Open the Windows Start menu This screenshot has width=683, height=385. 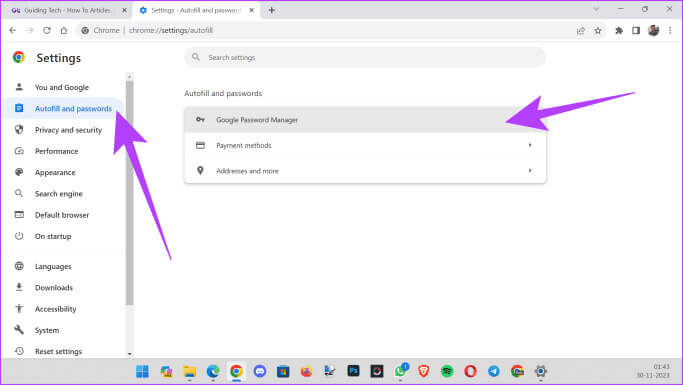click(x=142, y=371)
